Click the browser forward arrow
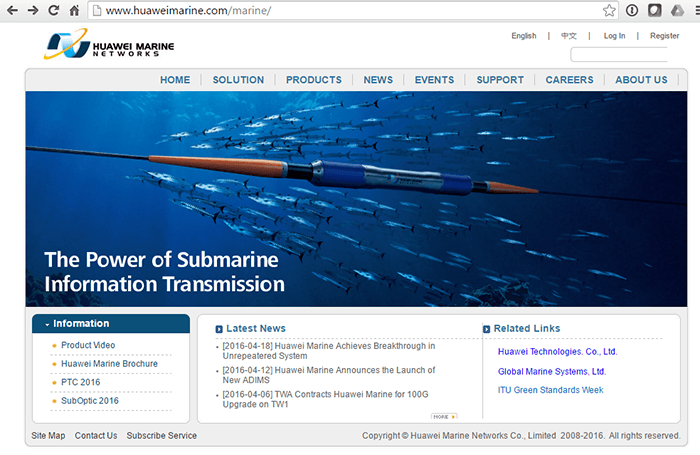The image size is (700, 455). tap(33, 10)
